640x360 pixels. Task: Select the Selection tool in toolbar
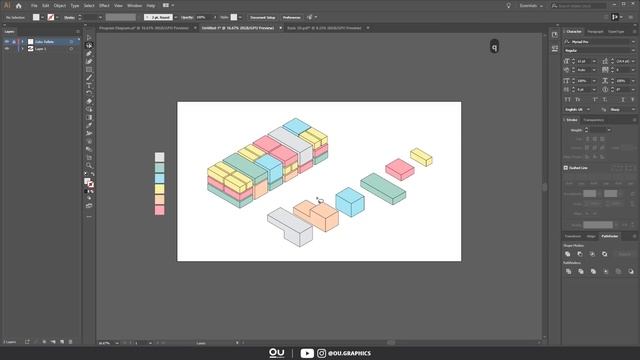89,38
